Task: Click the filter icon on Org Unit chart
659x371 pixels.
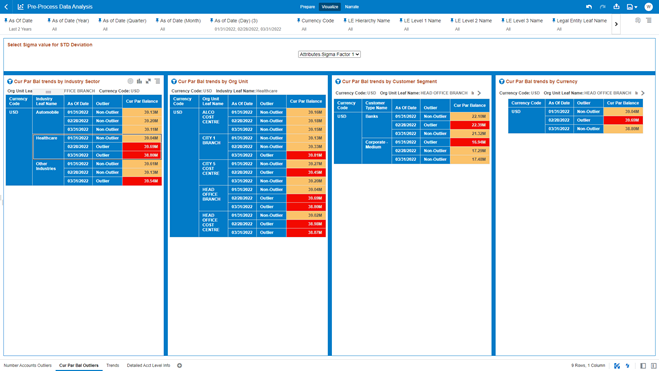Action: coord(174,82)
